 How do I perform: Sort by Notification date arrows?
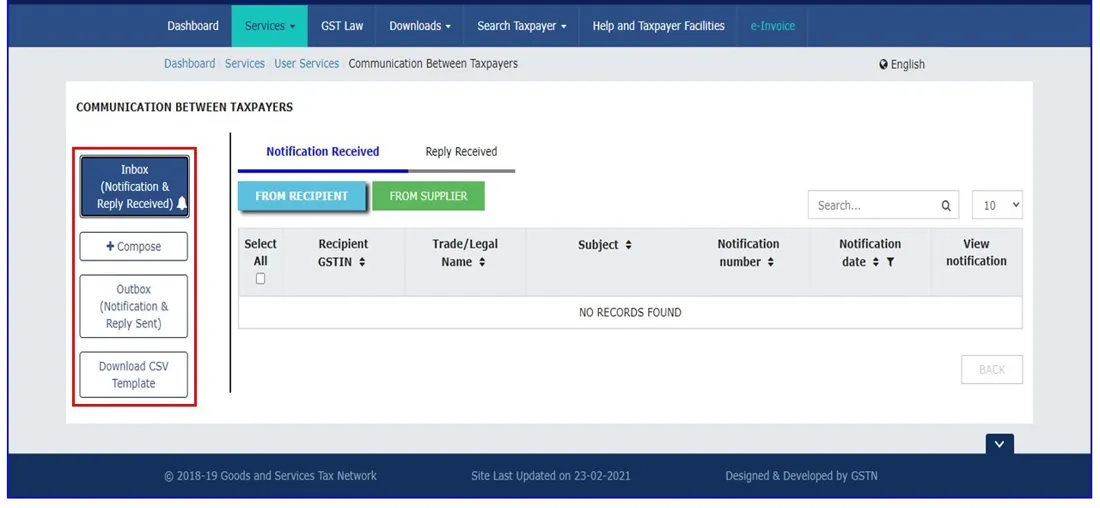click(x=876, y=262)
